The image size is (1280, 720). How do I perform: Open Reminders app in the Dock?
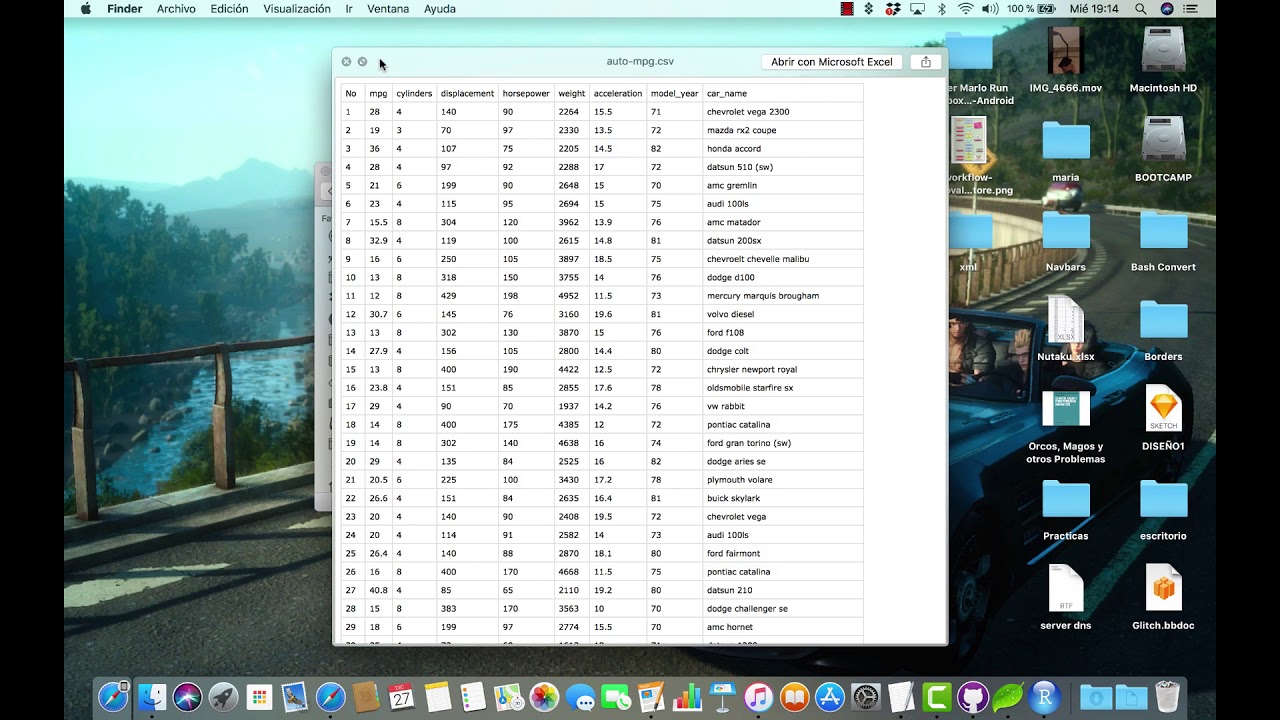point(473,697)
